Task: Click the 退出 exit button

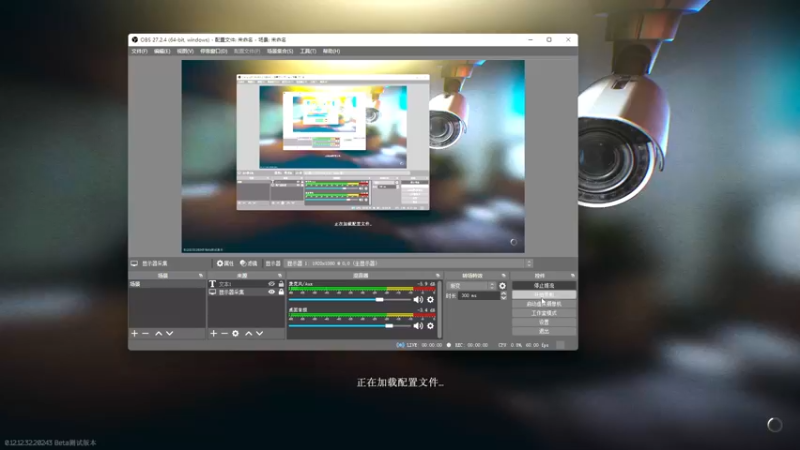Action: click(x=544, y=332)
